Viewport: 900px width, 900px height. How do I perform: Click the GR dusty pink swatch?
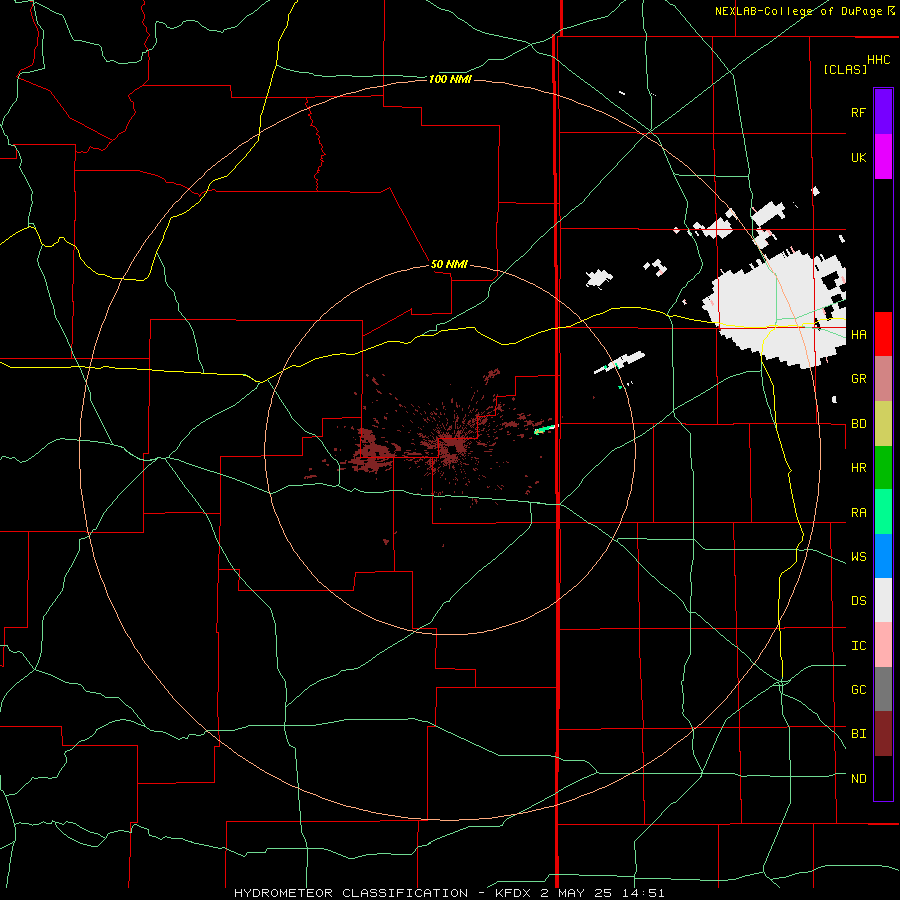[883, 379]
